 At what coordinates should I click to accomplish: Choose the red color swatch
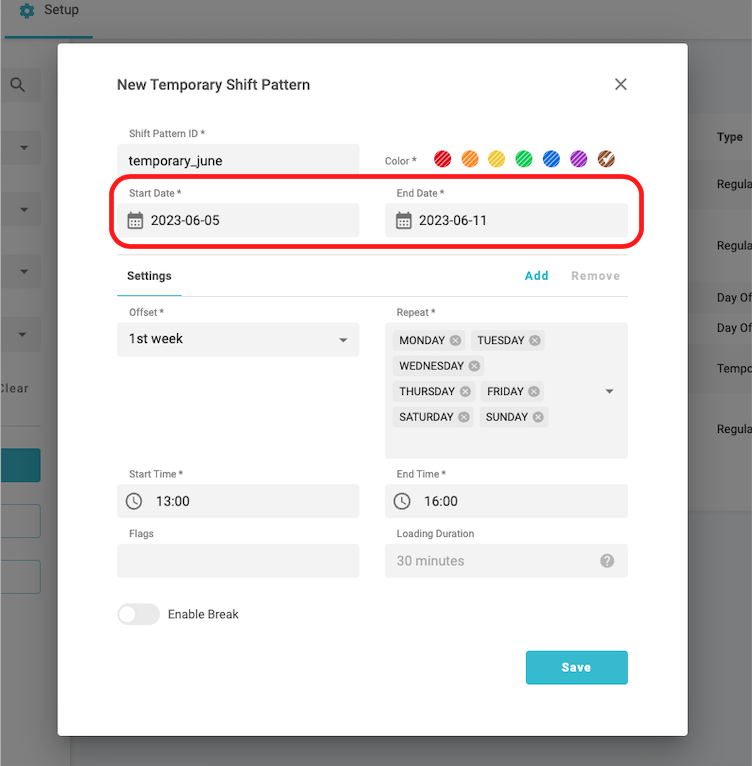coord(443,159)
